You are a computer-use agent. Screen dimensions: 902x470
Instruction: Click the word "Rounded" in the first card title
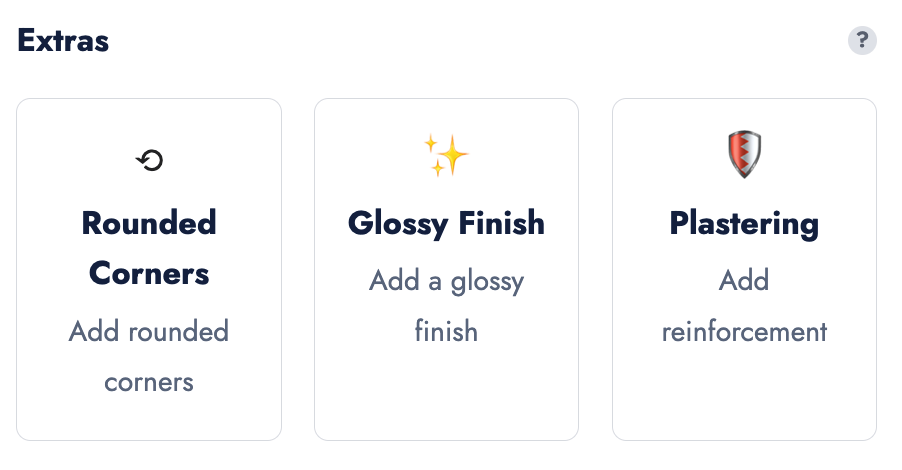pyautogui.click(x=149, y=222)
